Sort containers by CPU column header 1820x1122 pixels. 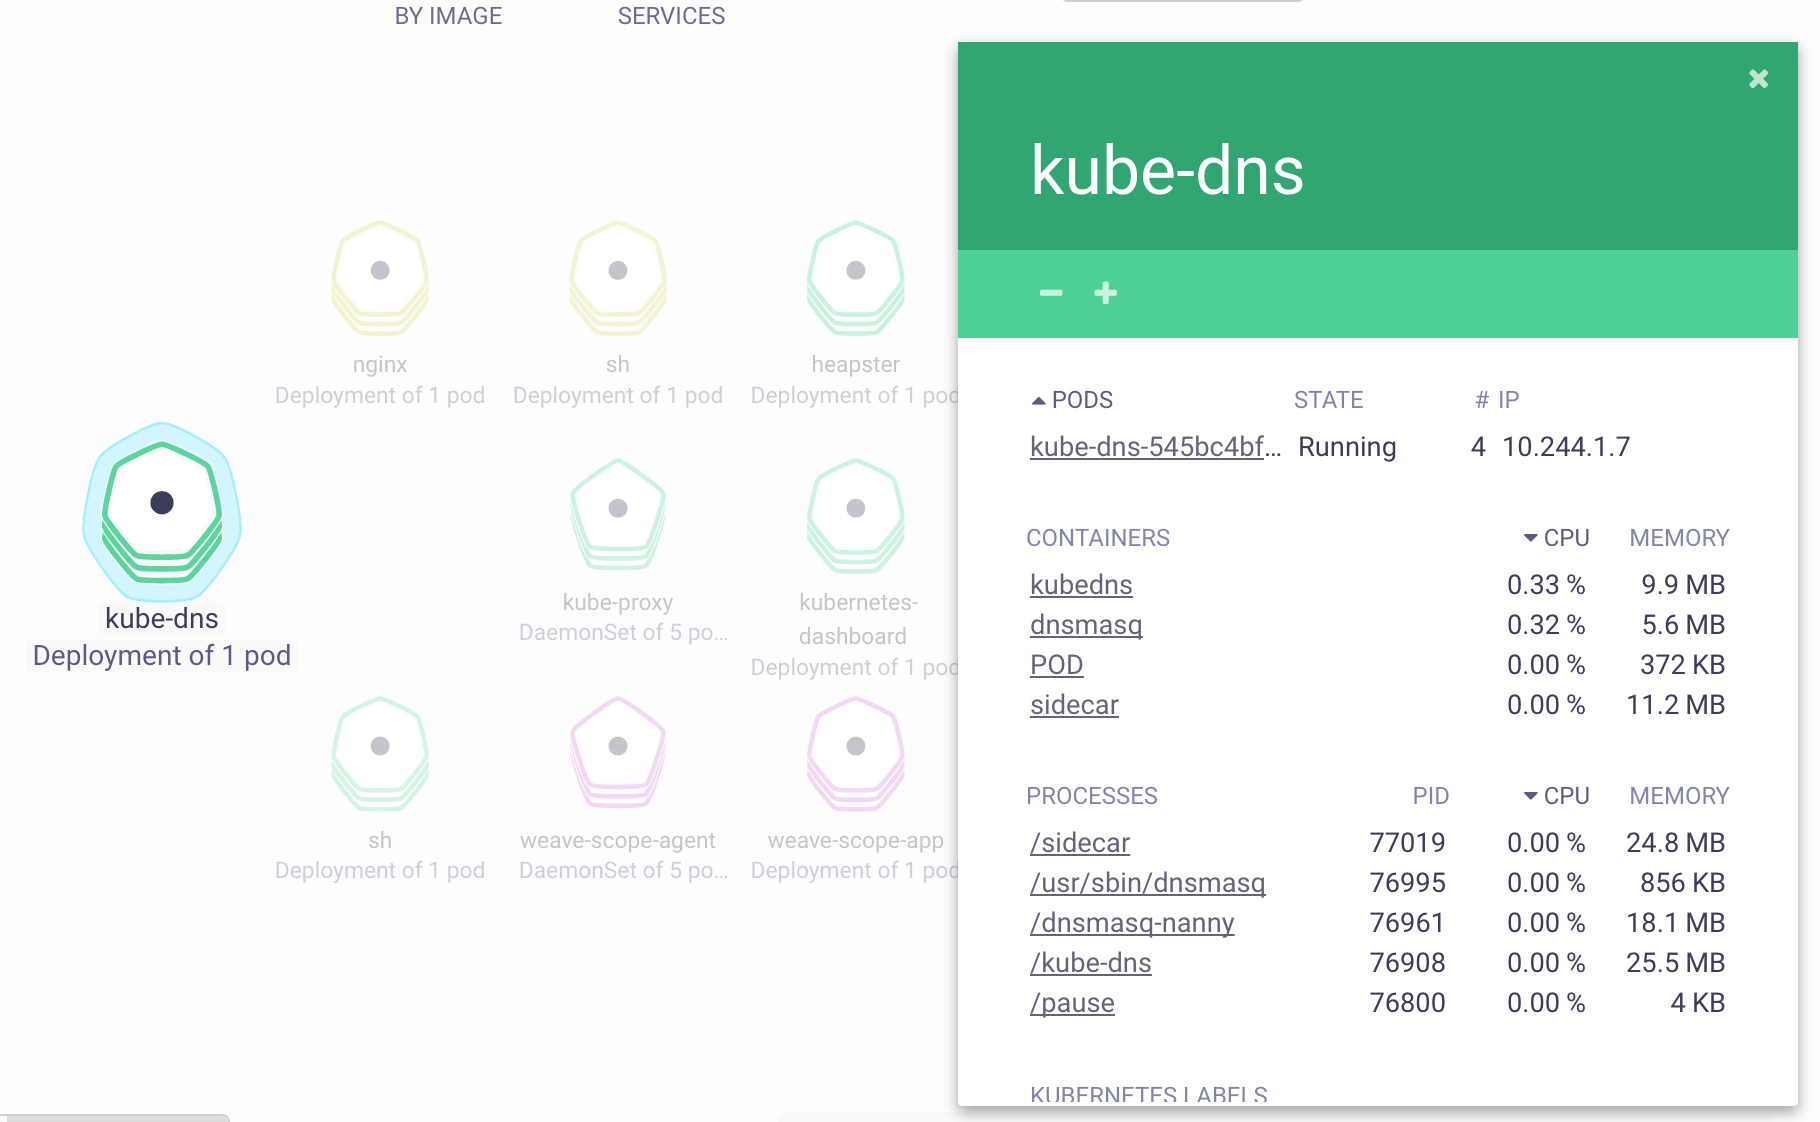[x=1565, y=538]
